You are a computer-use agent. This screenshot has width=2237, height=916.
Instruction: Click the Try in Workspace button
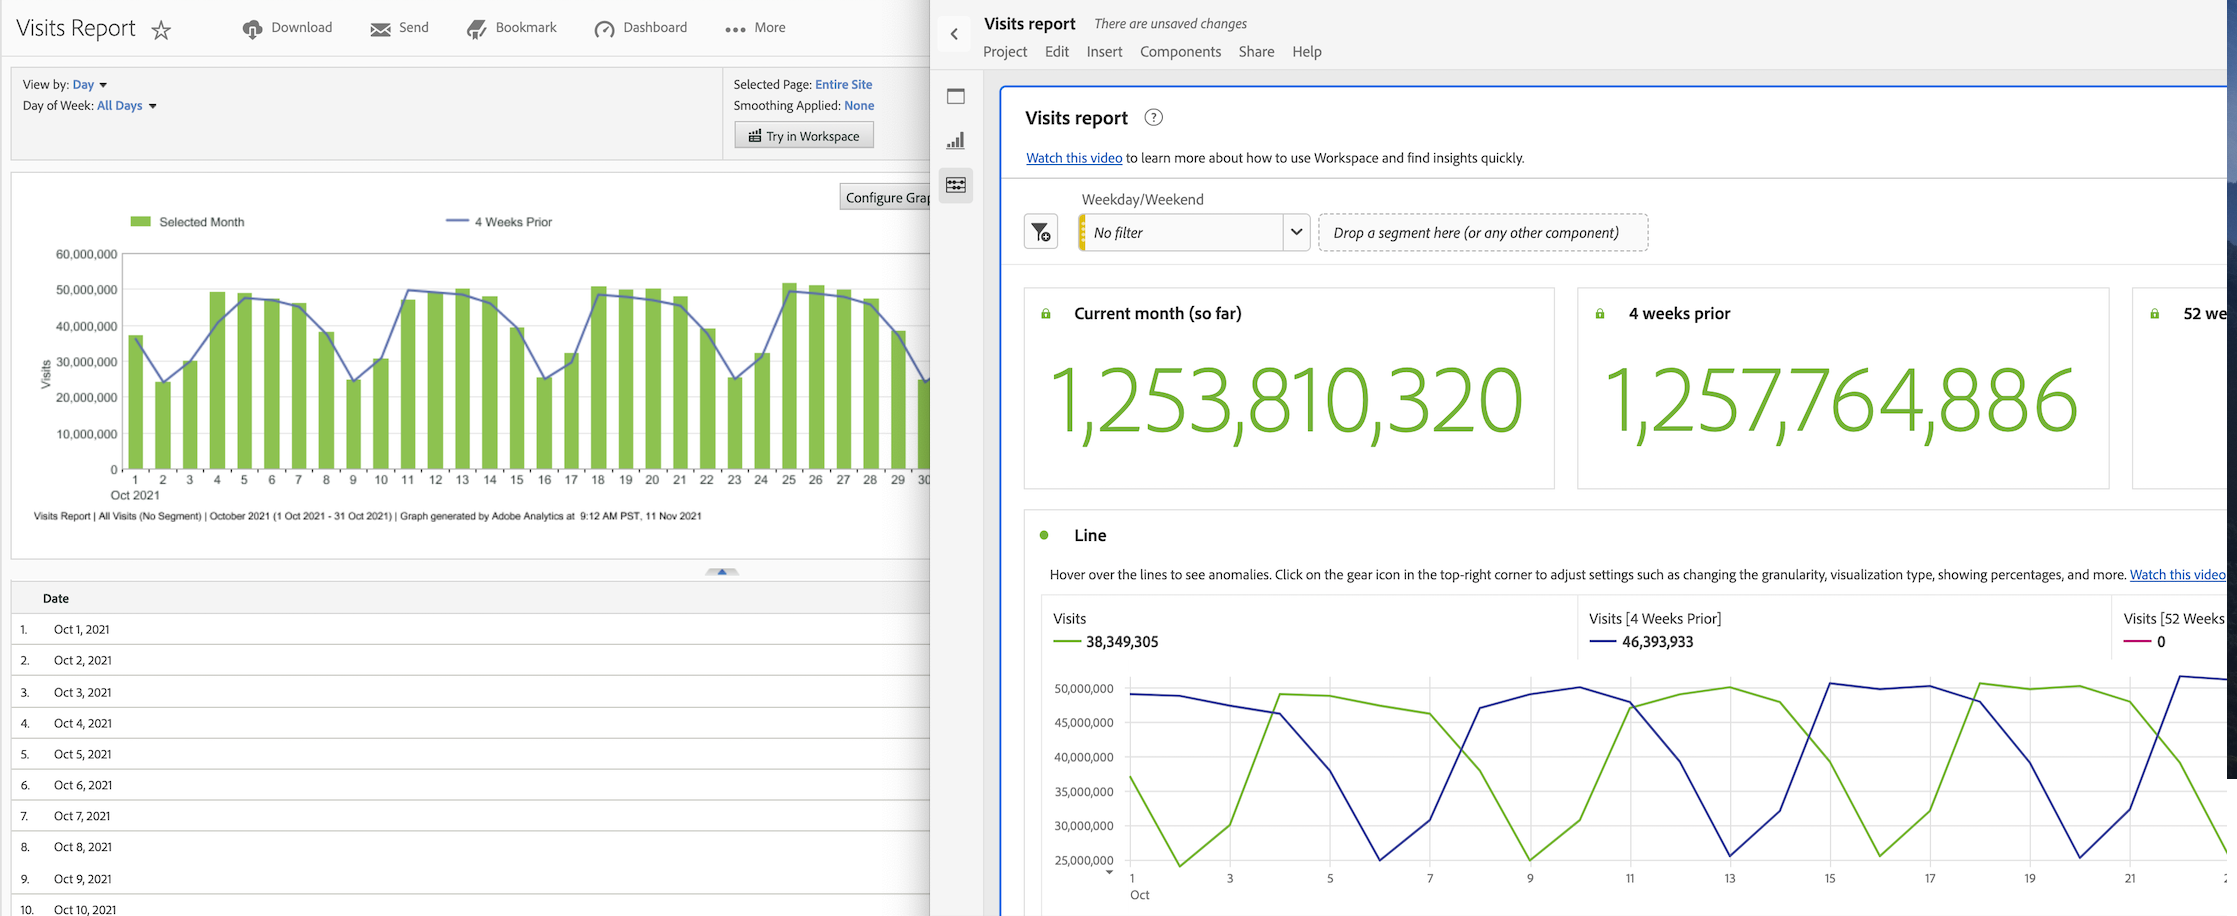(804, 136)
